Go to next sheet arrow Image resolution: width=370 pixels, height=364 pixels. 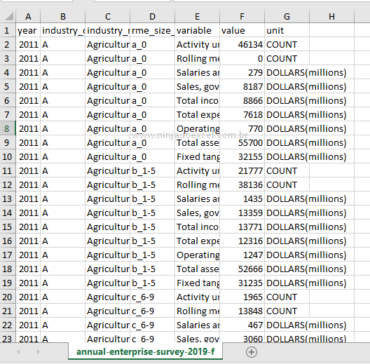pos(38,352)
